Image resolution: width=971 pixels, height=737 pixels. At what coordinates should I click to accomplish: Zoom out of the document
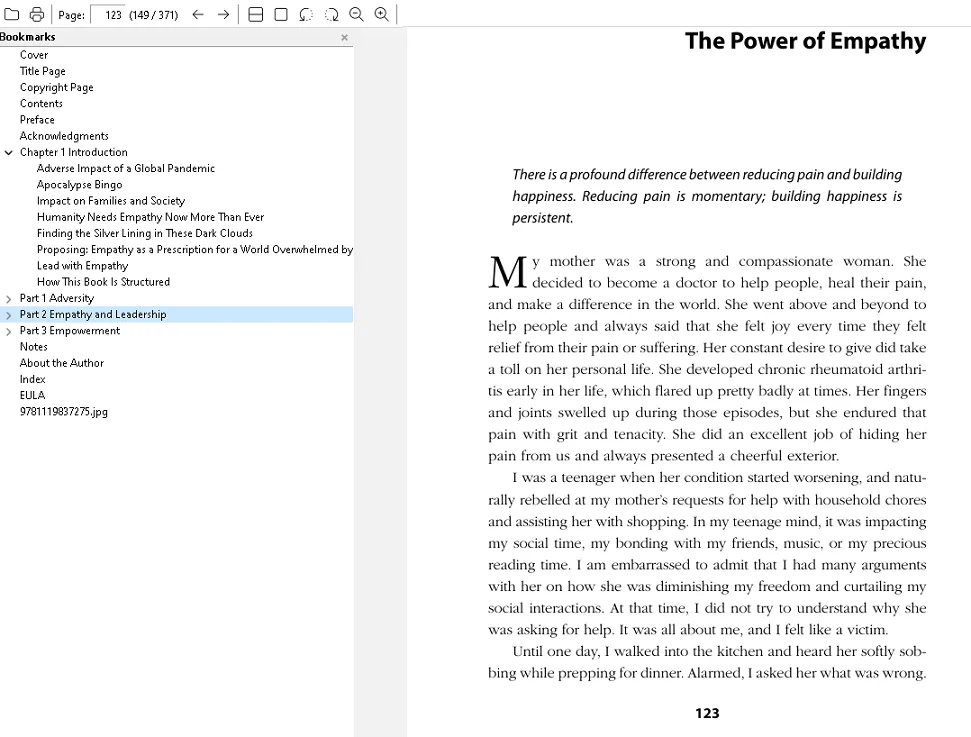tap(356, 14)
